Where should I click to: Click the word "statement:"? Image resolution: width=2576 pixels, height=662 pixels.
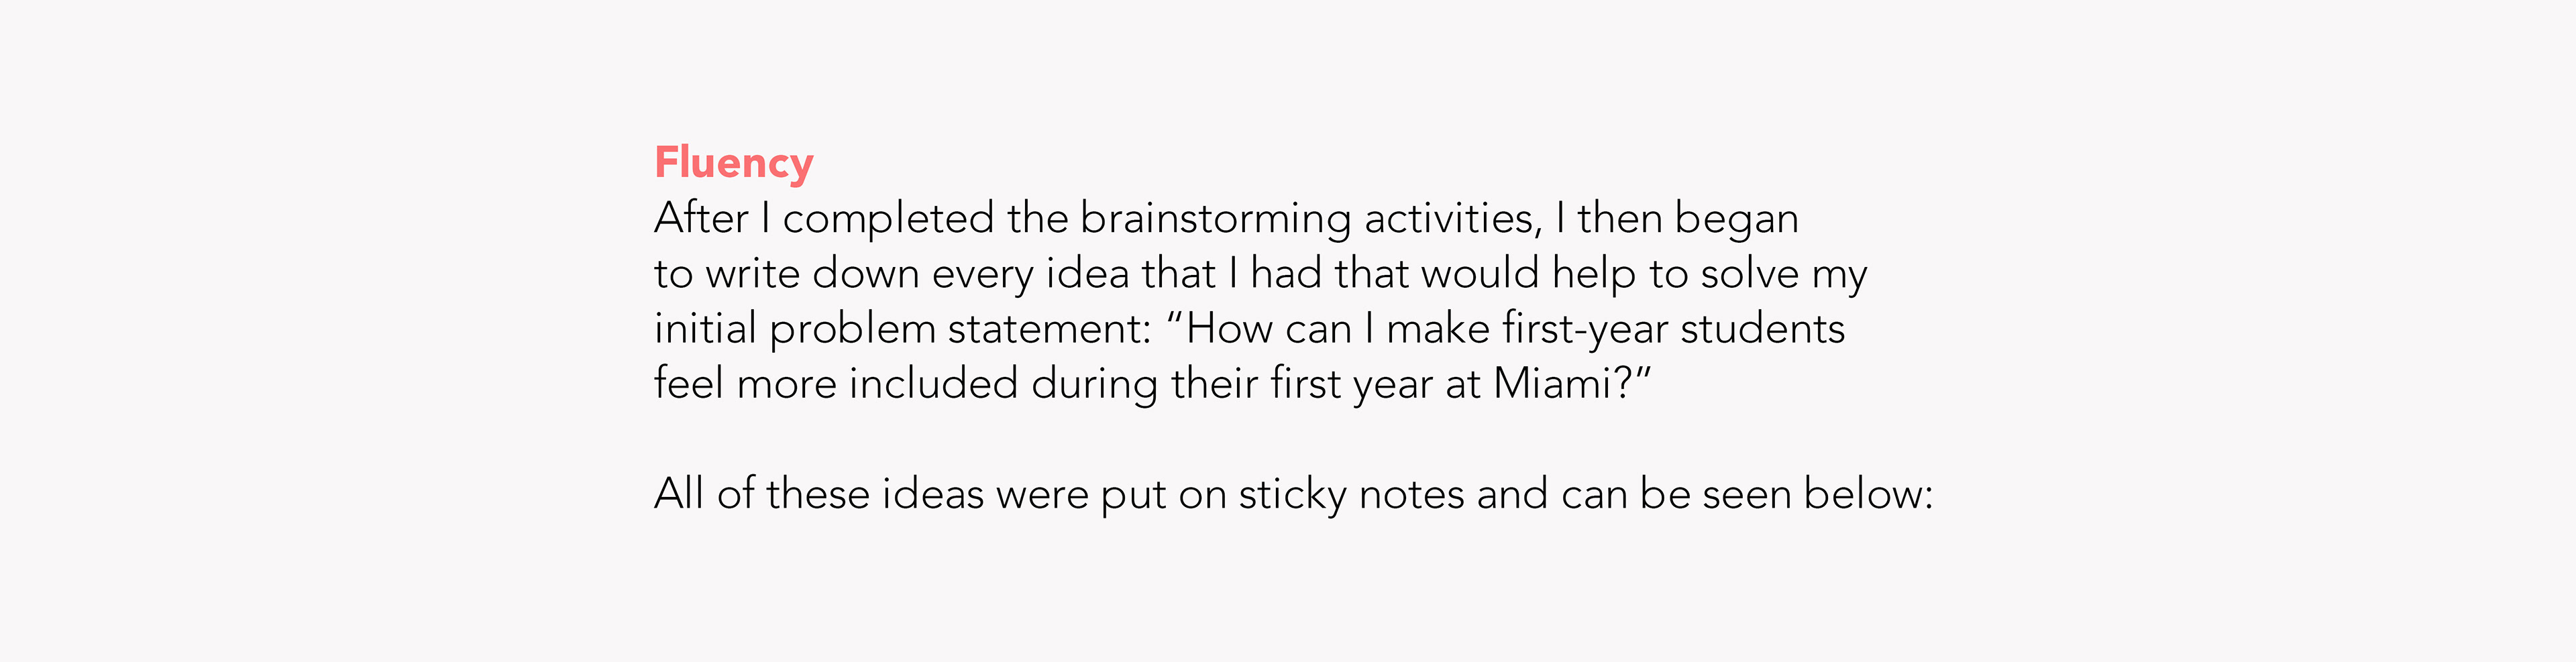coord(1050,329)
